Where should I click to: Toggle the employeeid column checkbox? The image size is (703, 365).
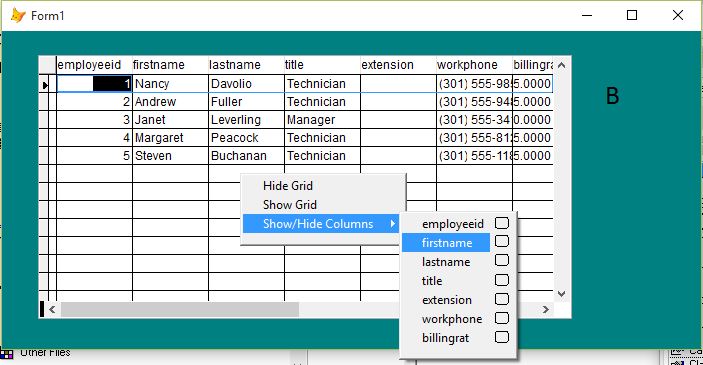click(502, 223)
